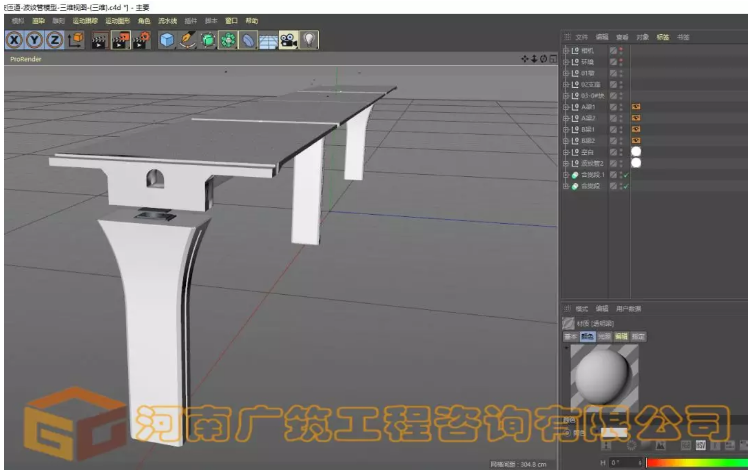Add a light bulb object
752x473 pixels.
(309, 40)
